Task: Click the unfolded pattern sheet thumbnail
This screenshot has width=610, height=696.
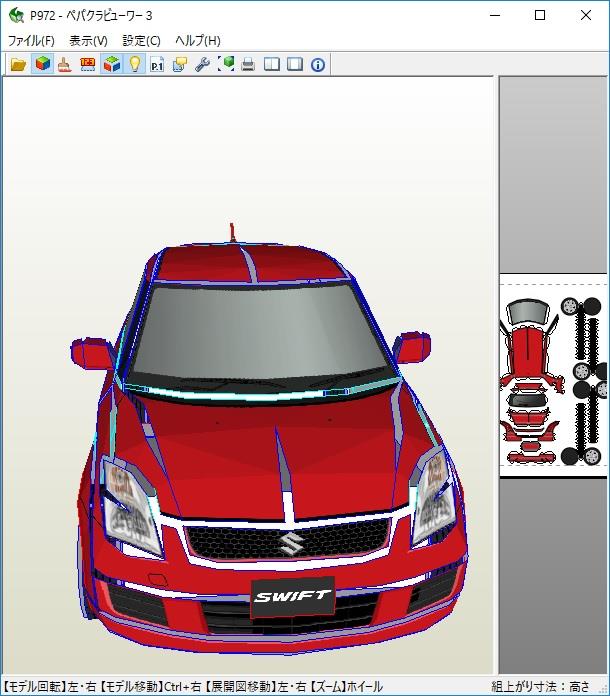Action: [553, 376]
